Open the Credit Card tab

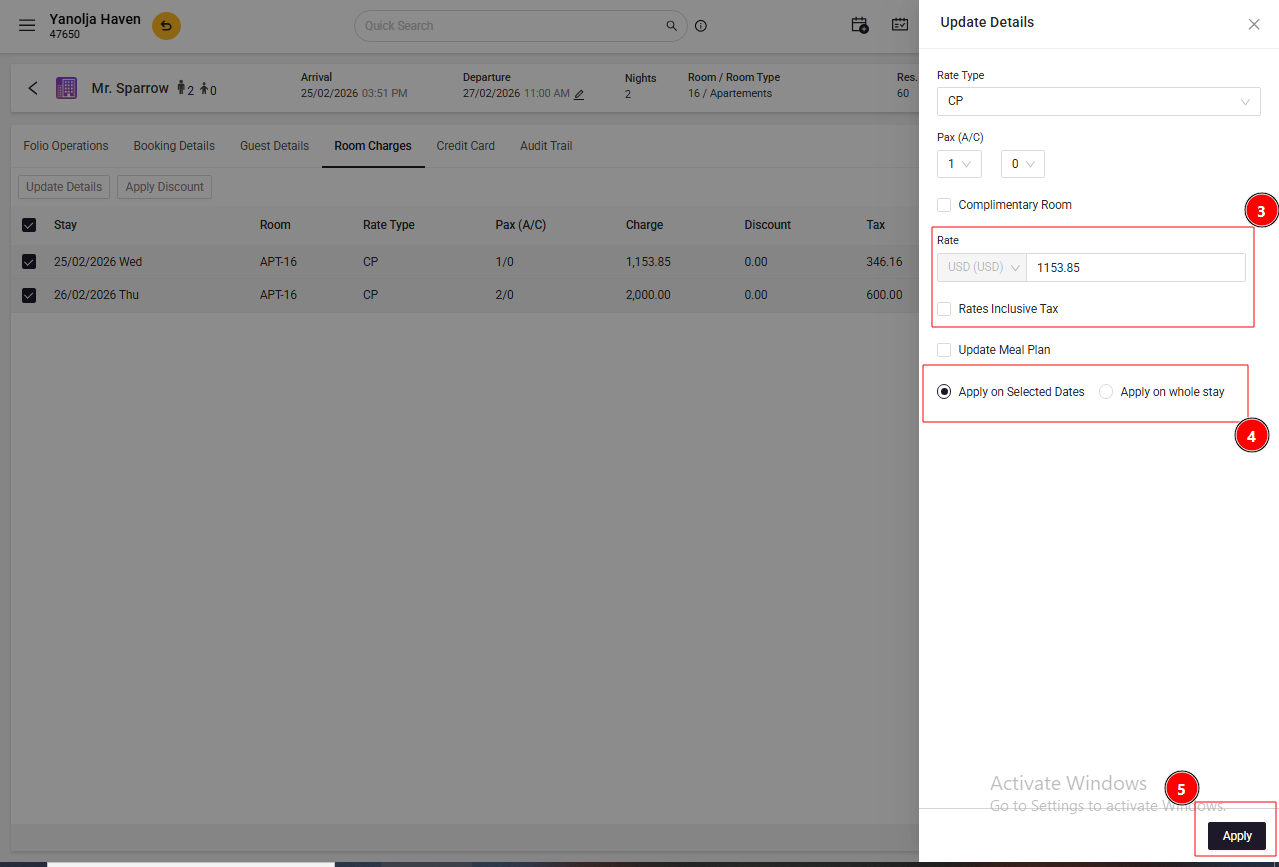point(466,146)
